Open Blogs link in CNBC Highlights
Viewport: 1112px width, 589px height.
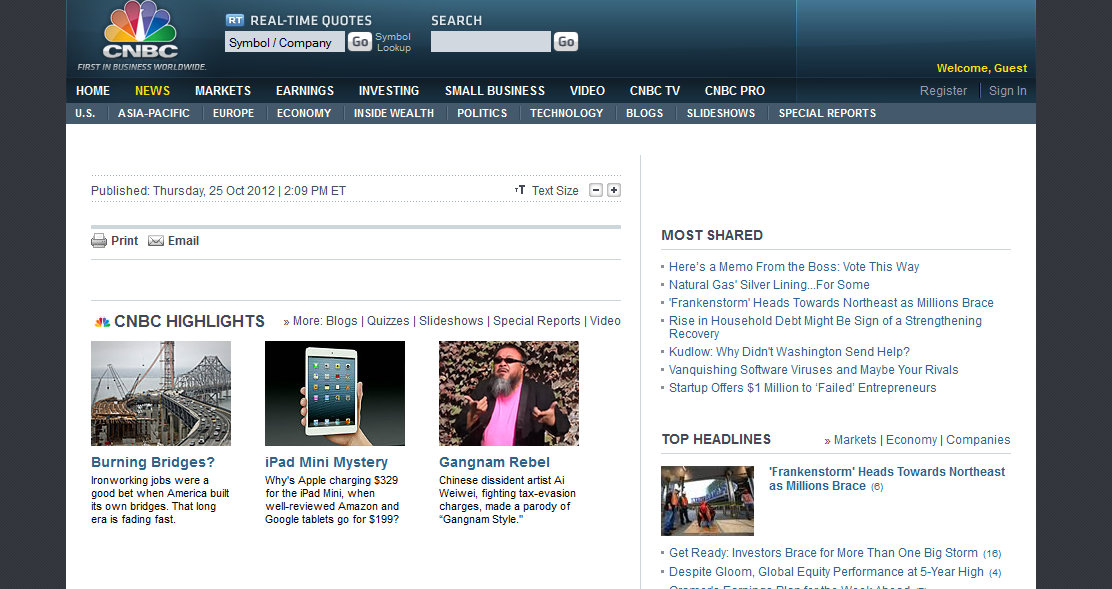pos(342,321)
